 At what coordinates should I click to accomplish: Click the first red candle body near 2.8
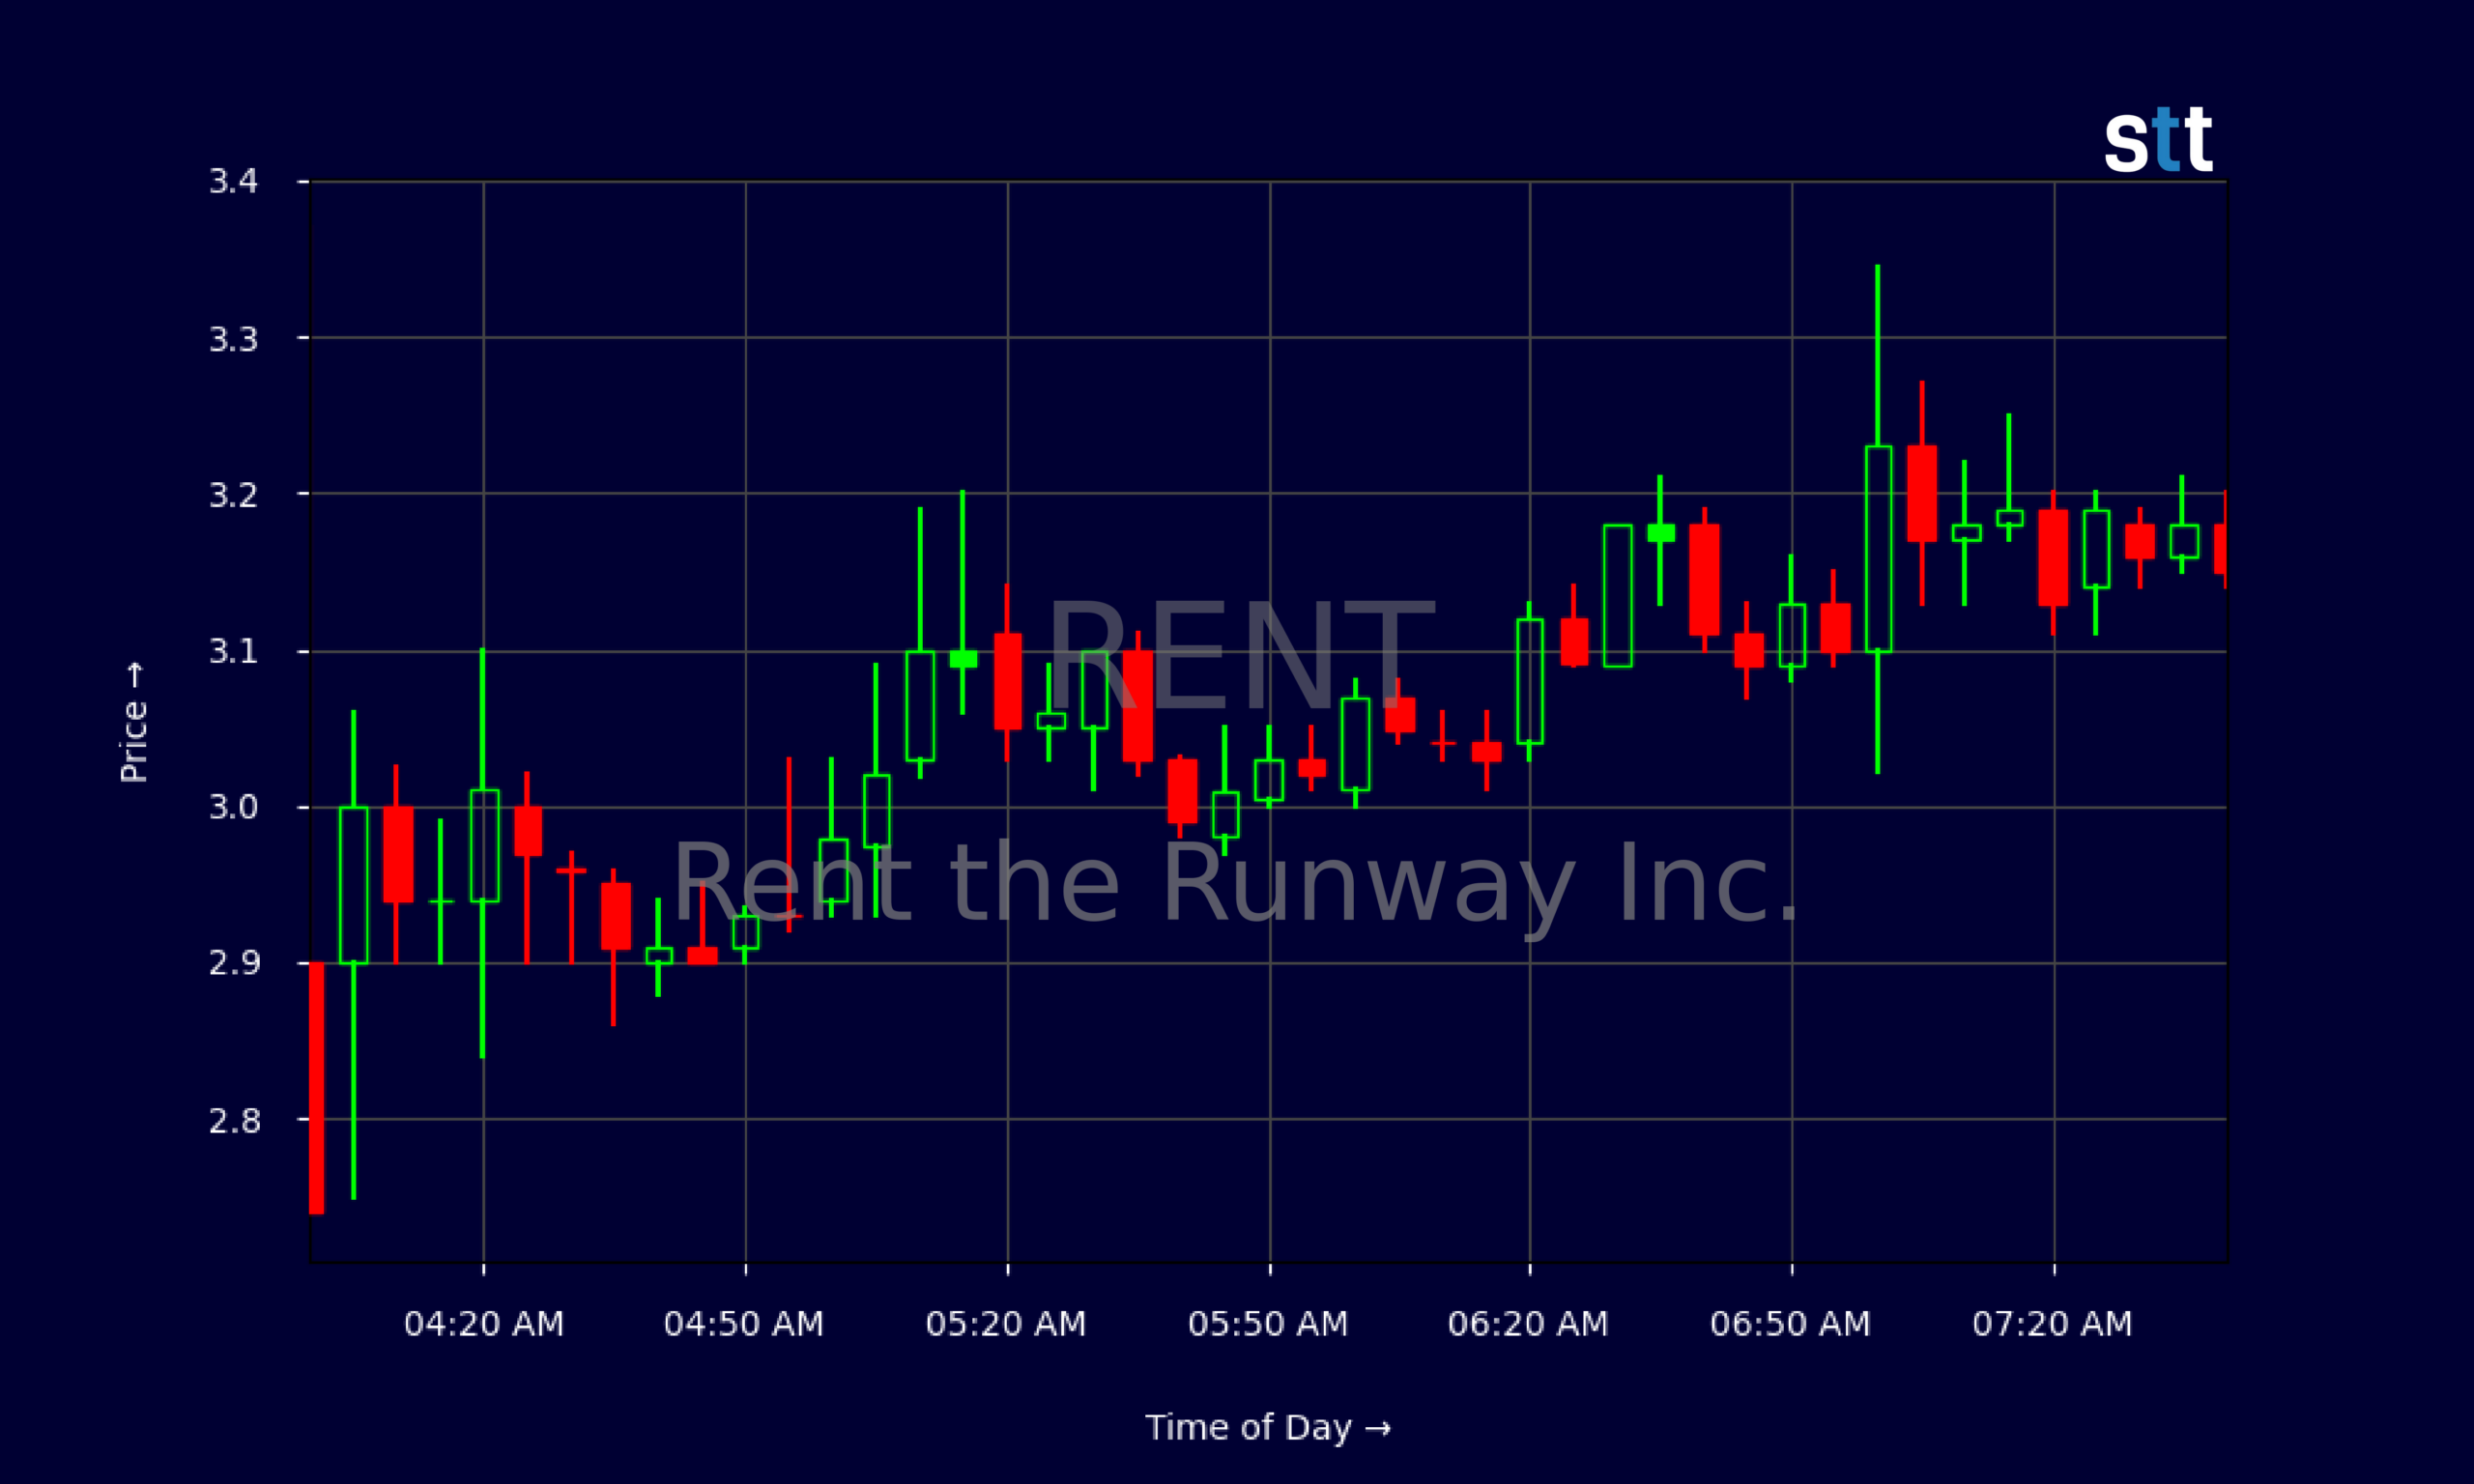coord(317,1088)
